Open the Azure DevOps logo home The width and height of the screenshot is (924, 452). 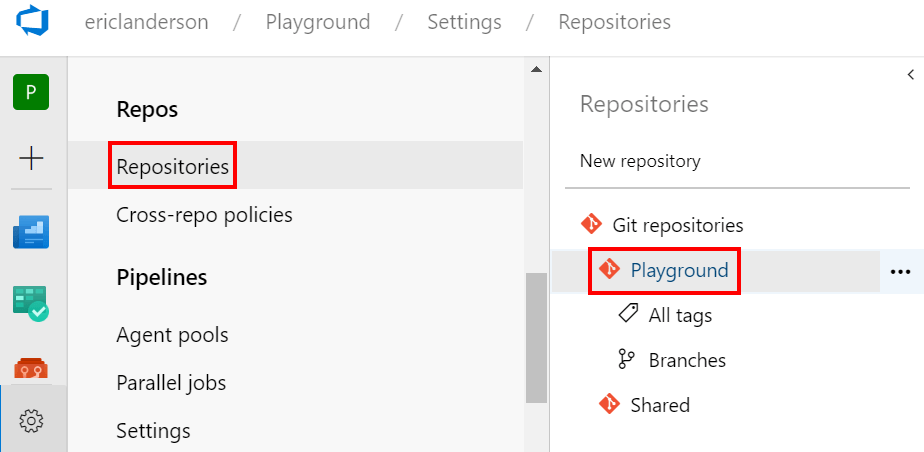click(x=32, y=22)
